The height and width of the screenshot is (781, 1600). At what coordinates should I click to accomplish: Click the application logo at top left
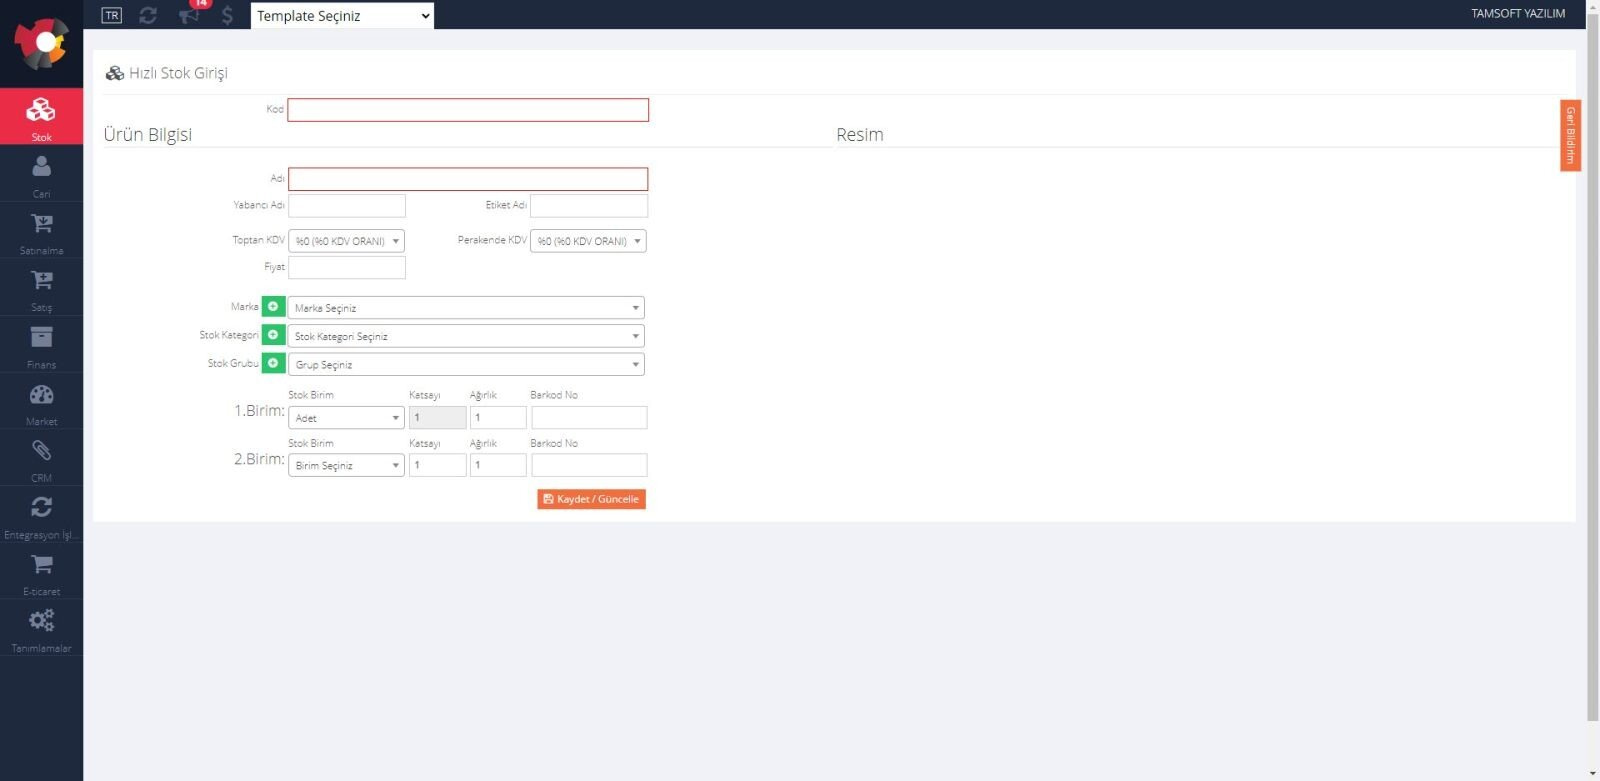(41, 43)
